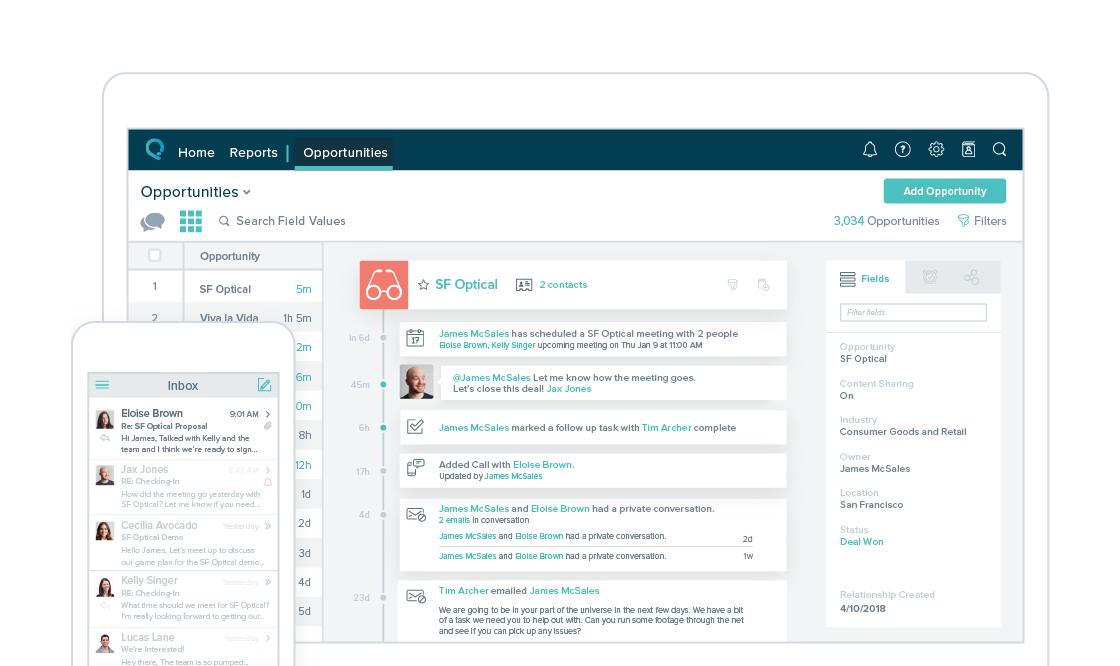Click the Eloise Brown avatar in the inbox

pos(105,419)
